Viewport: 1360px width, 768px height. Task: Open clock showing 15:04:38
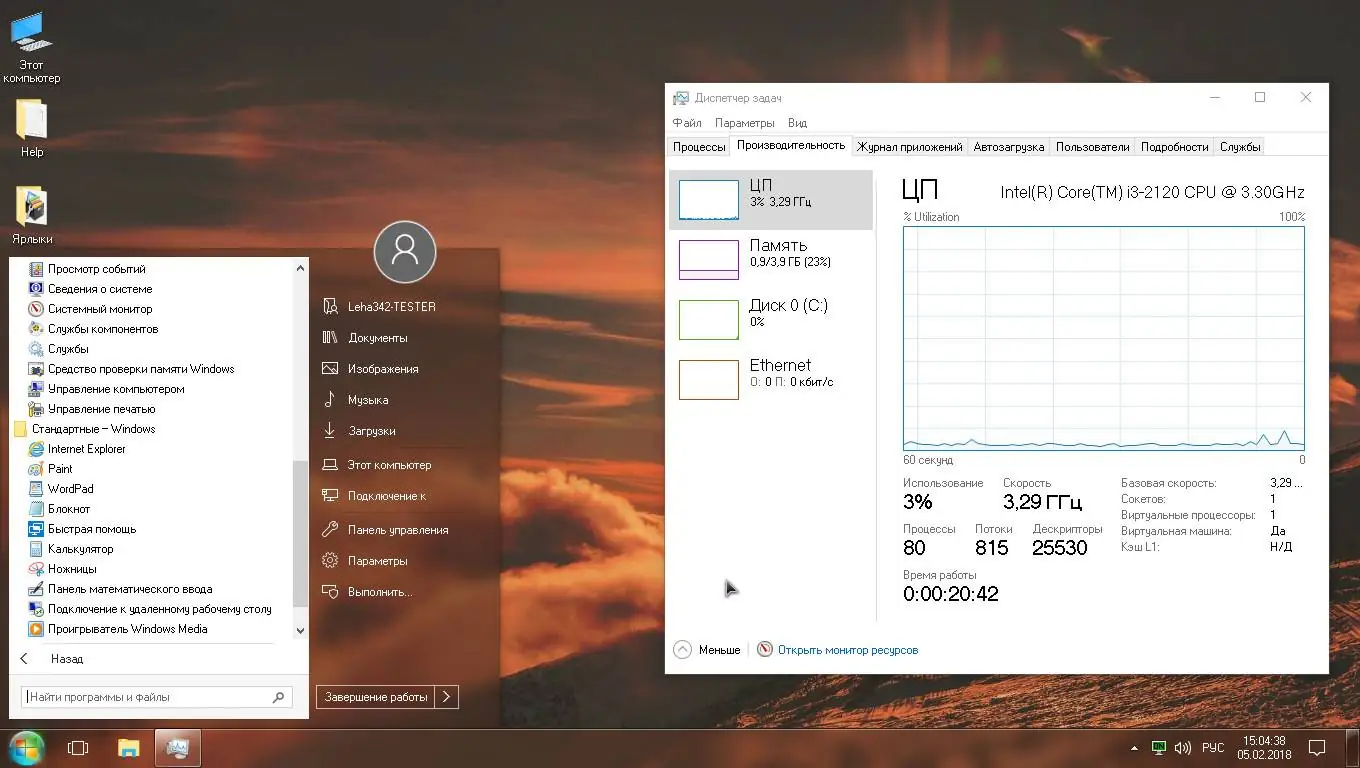click(x=1266, y=747)
